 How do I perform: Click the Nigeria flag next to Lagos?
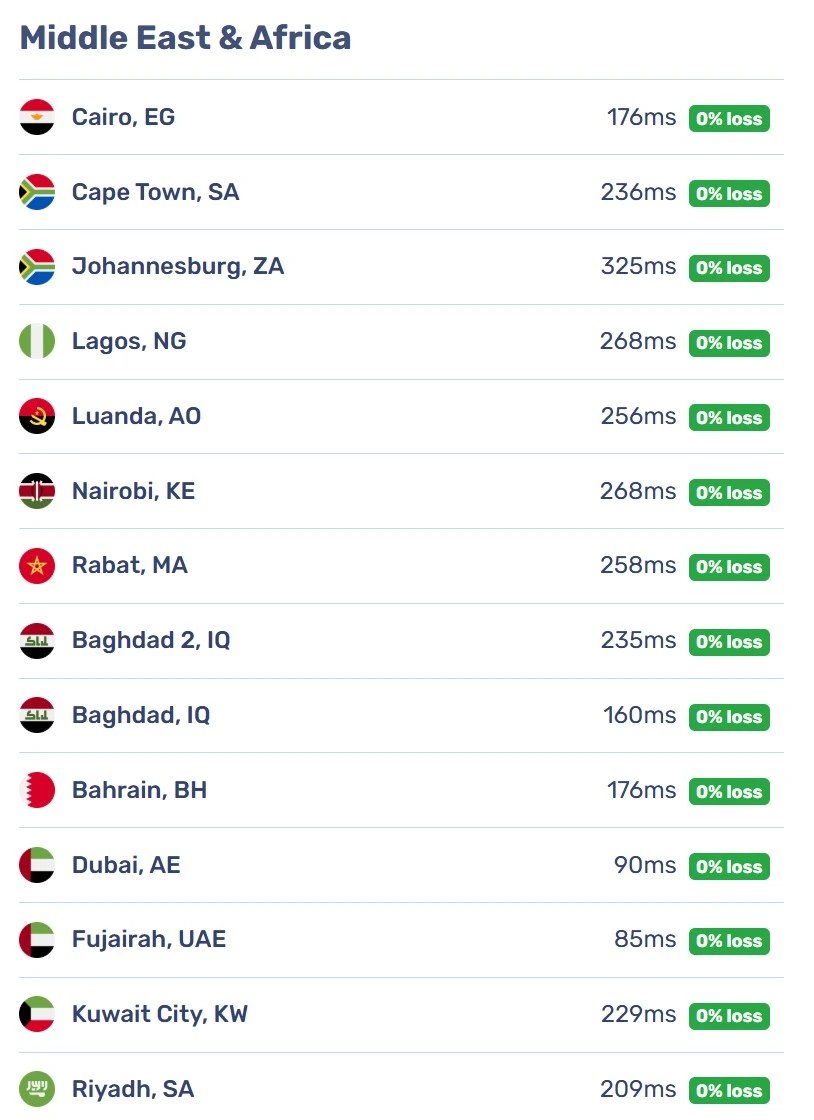click(x=36, y=341)
